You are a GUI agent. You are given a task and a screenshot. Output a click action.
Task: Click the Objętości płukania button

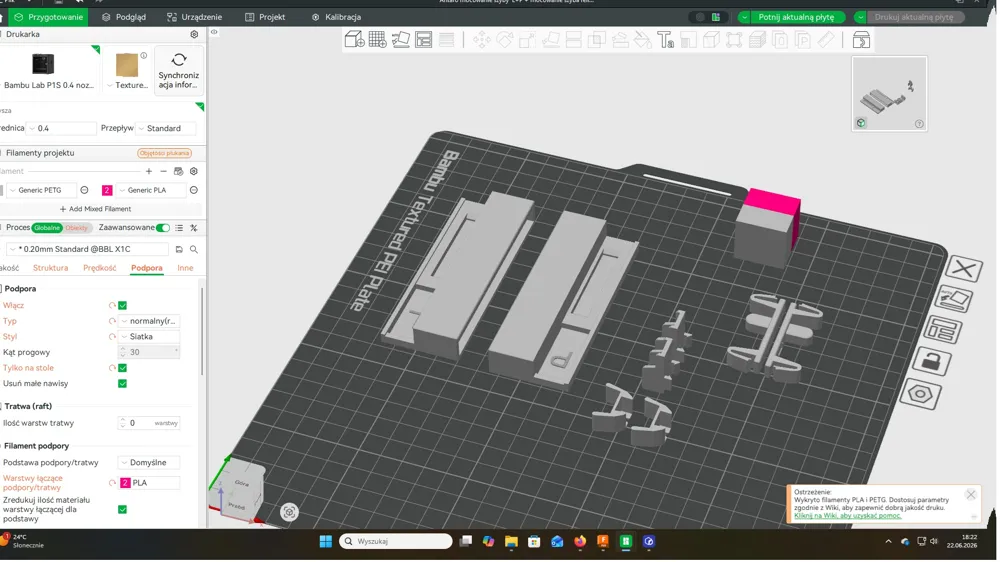click(165, 153)
